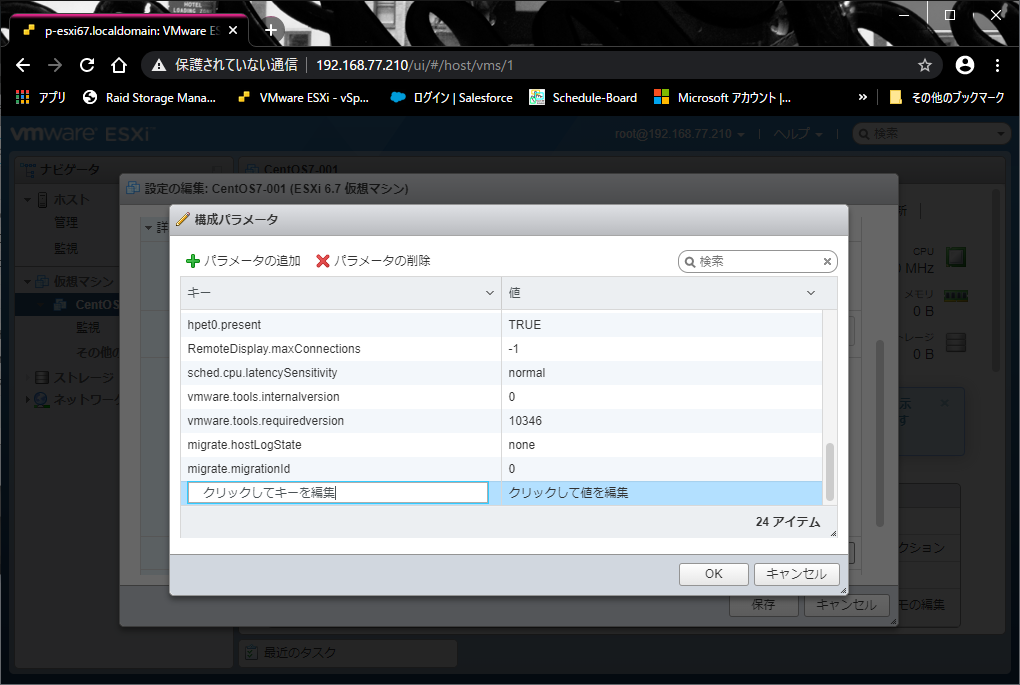Bookmark this page with the star icon
The height and width of the screenshot is (685, 1020).
924,65
